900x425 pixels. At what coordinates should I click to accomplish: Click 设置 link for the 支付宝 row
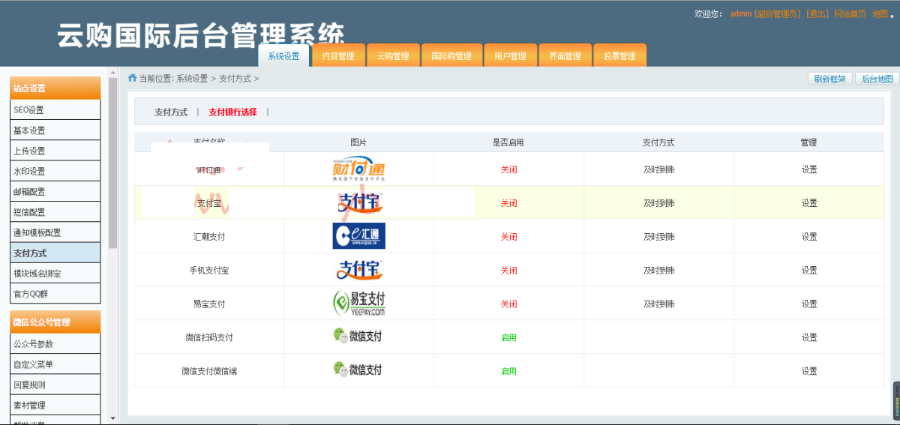pyautogui.click(x=809, y=203)
